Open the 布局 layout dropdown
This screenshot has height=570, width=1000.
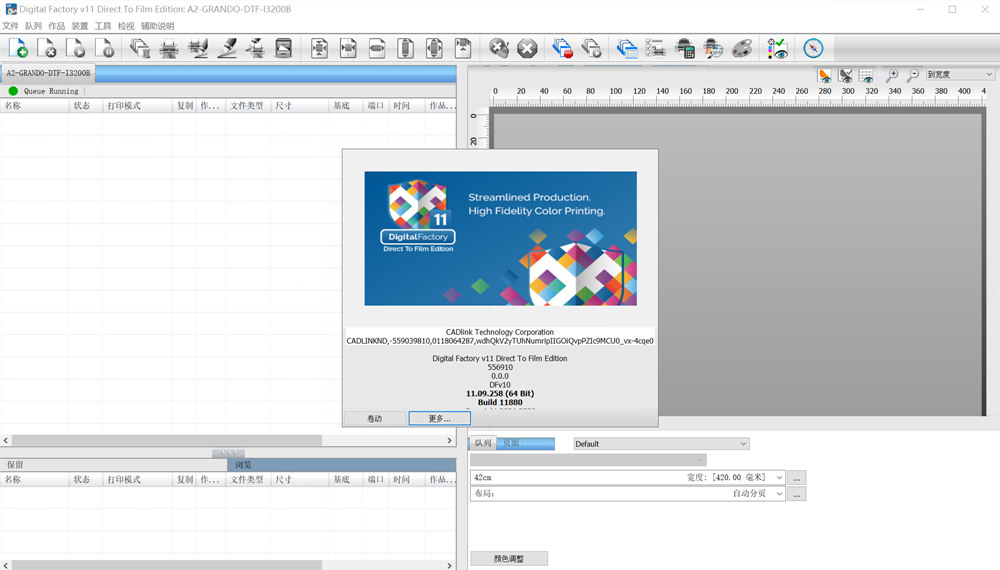coord(628,493)
